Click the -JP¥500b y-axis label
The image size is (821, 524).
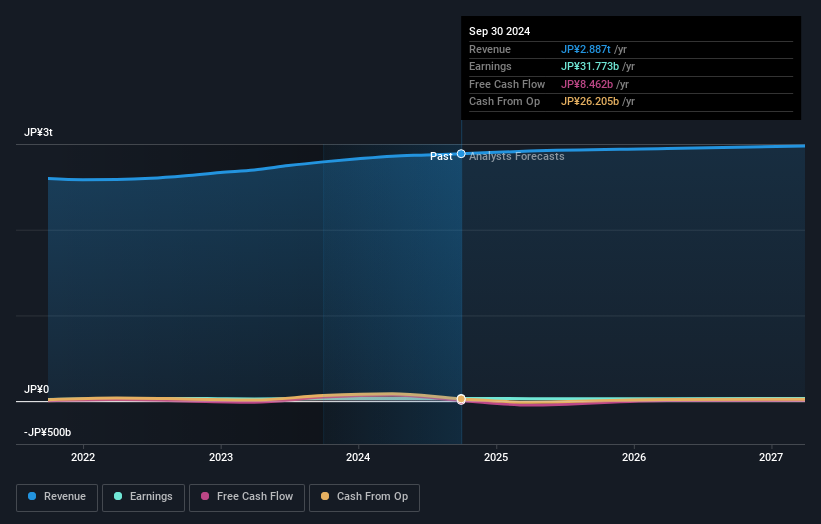coord(47,432)
